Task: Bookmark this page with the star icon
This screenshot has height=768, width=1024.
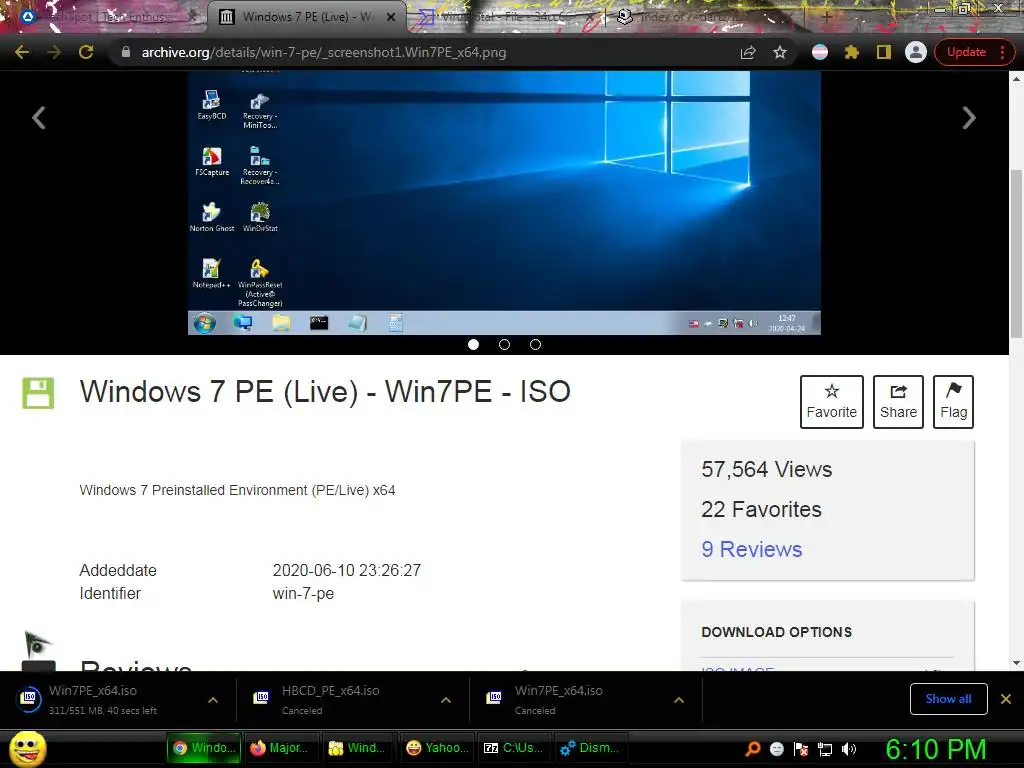Action: click(780, 52)
